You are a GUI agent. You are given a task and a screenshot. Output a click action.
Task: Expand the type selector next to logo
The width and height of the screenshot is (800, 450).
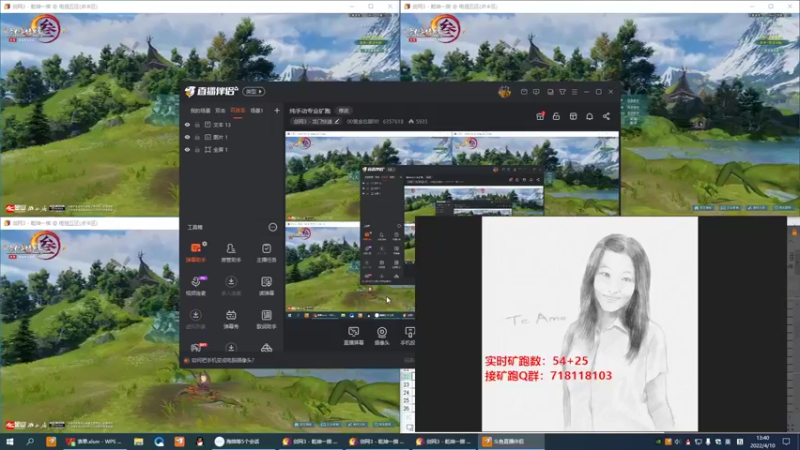[x=254, y=92]
